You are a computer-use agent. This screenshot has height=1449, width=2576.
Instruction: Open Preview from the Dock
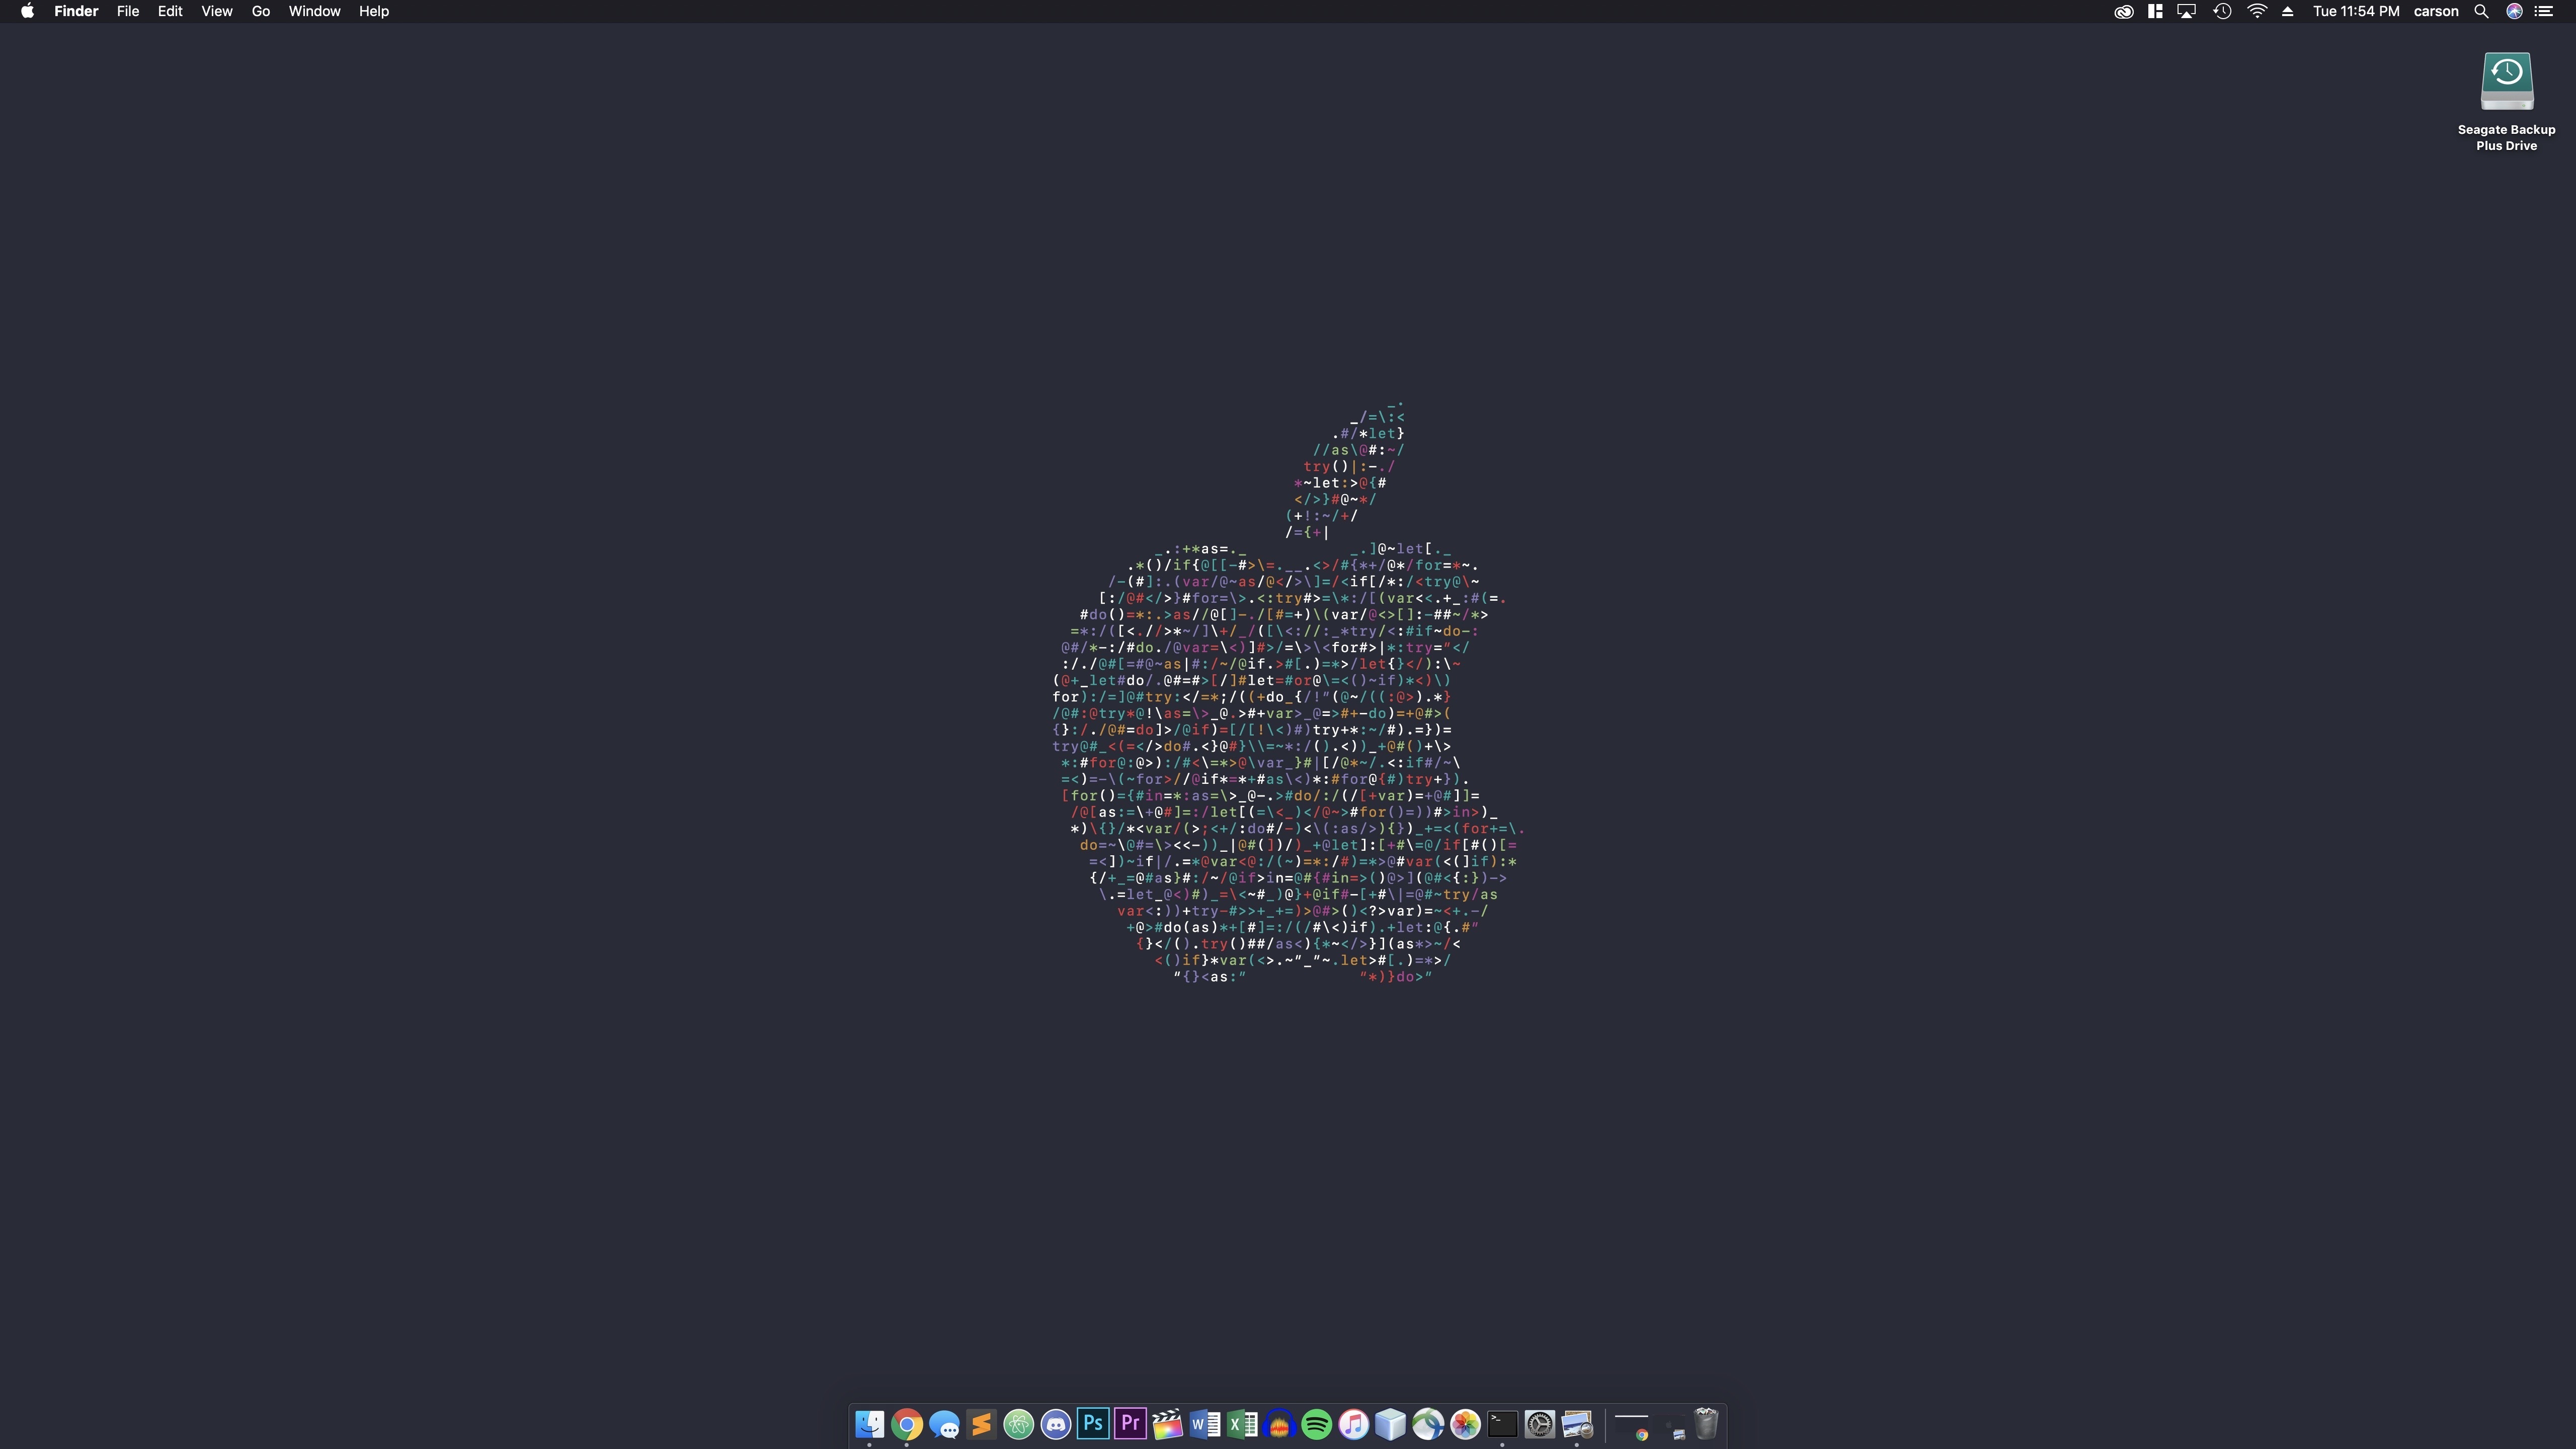[x=1577, y=1424]
